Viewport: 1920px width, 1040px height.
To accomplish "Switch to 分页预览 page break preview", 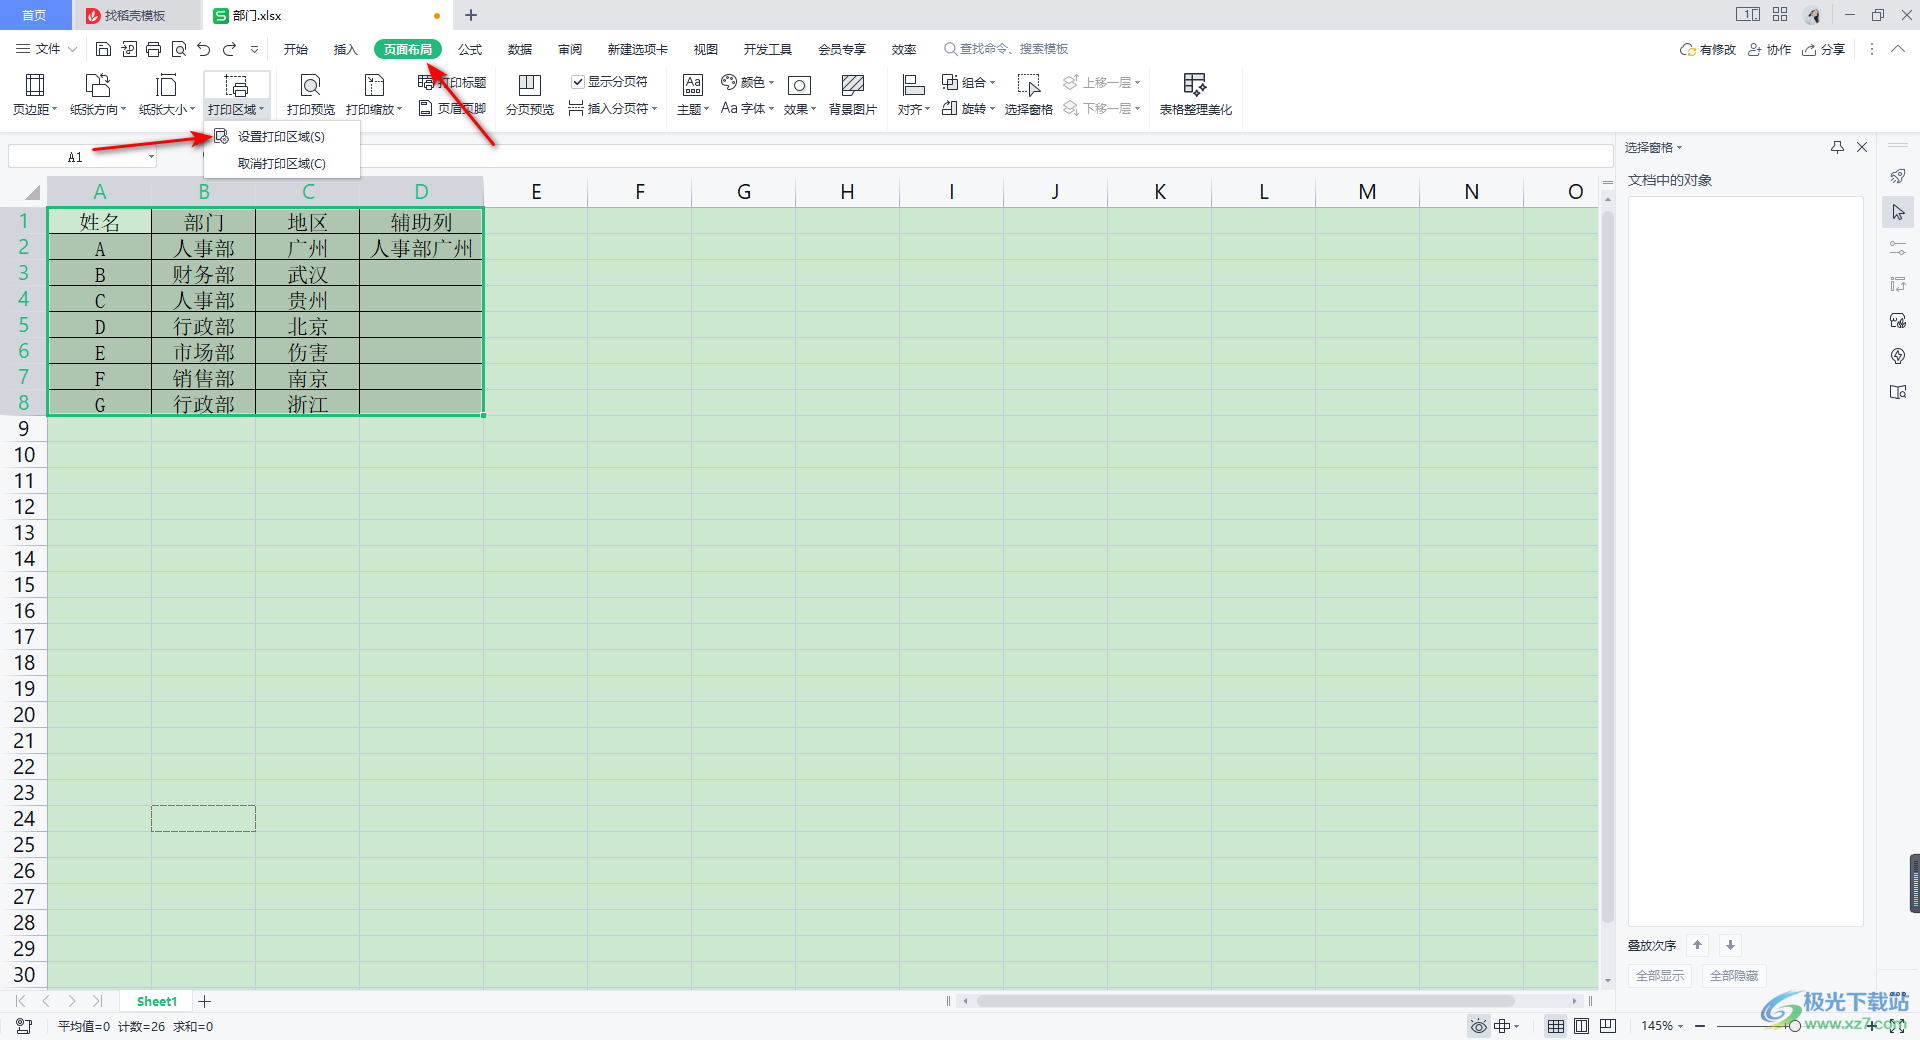I will [530, 95].
